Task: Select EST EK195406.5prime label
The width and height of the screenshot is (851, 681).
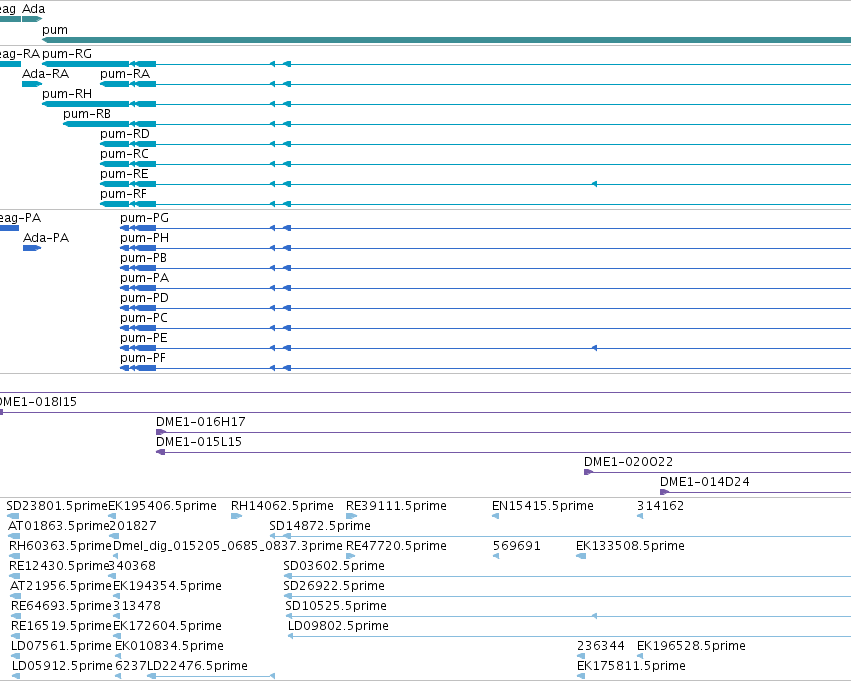Action: [162, 506]
